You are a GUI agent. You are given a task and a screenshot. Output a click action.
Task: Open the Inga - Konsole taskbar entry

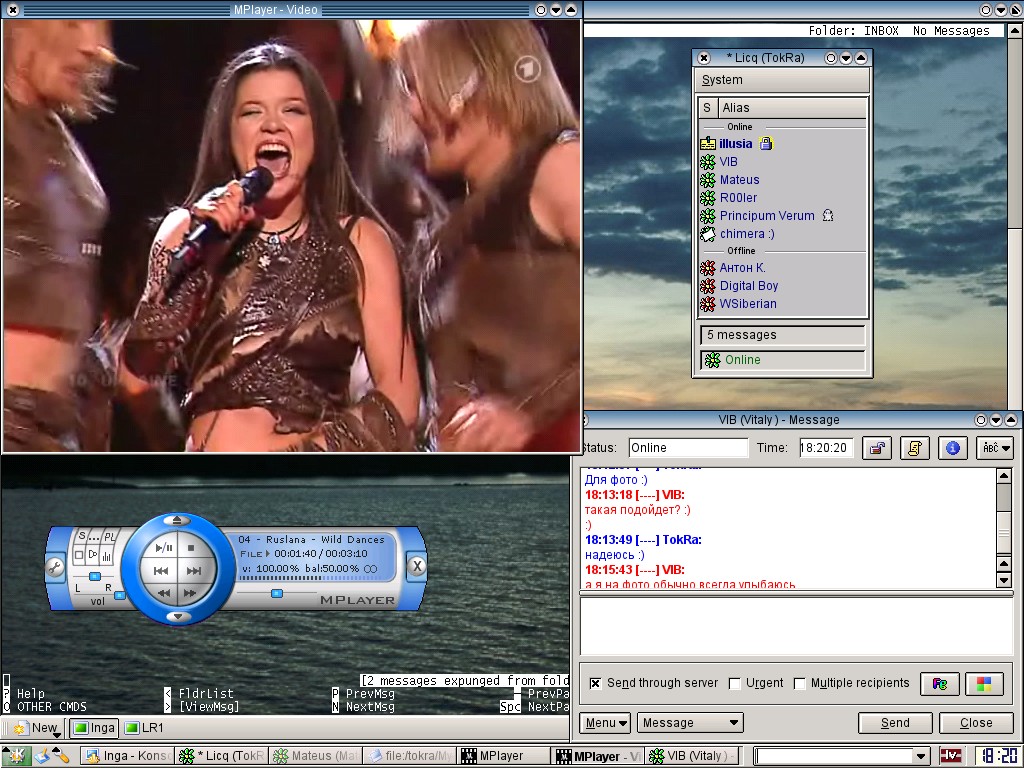tap(129, 756)
